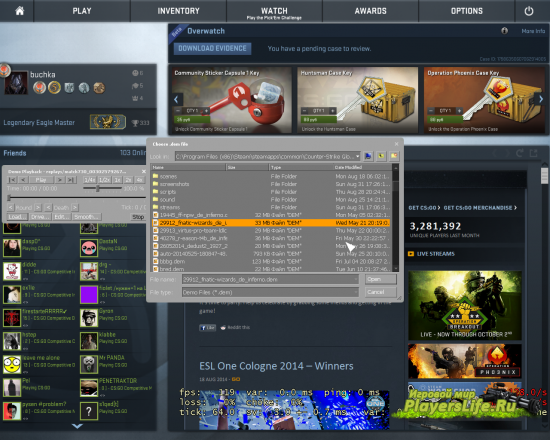
Task: Click the power quit icon
Action: click(529, 11)
